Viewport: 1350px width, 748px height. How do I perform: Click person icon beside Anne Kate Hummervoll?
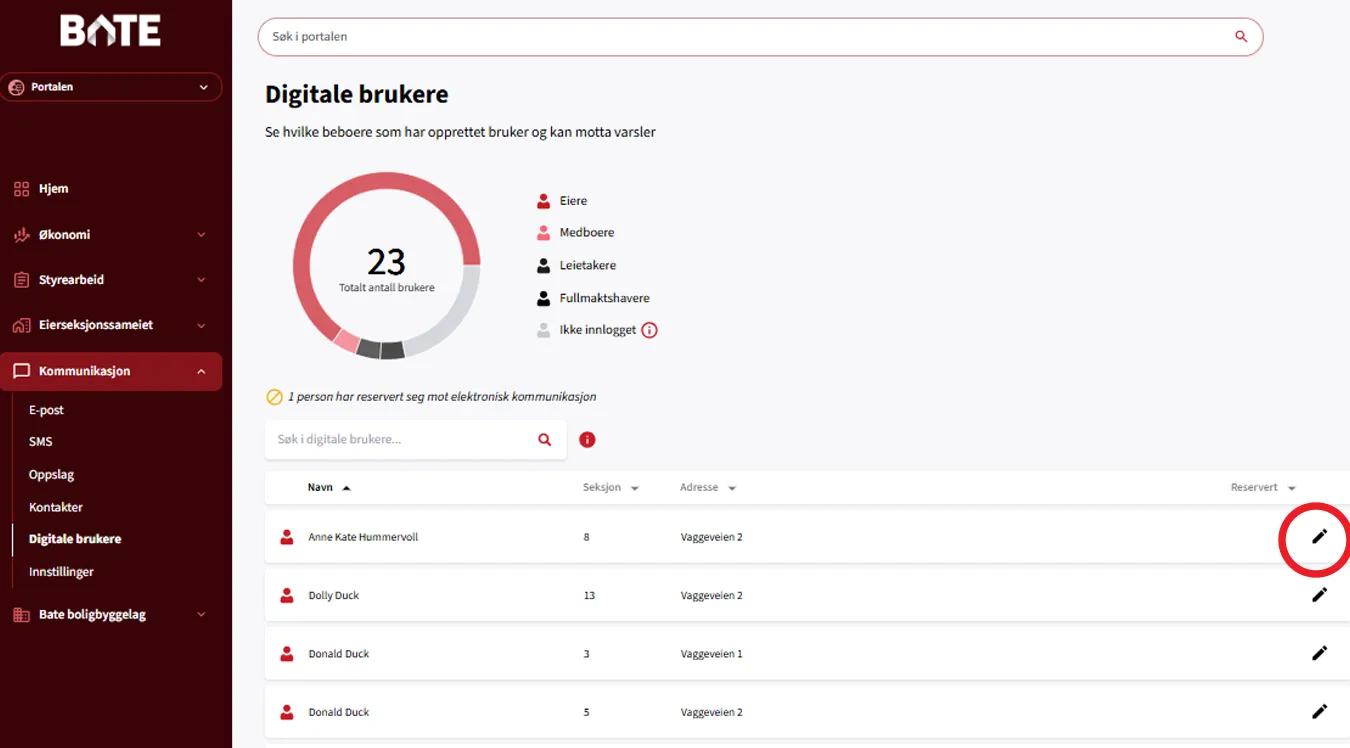(287, 537)
